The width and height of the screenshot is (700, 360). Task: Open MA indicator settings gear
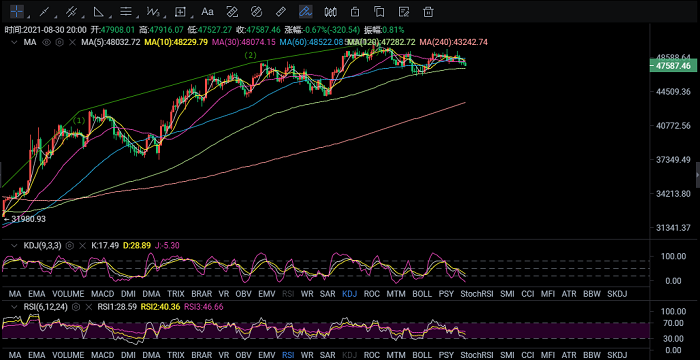59,42
